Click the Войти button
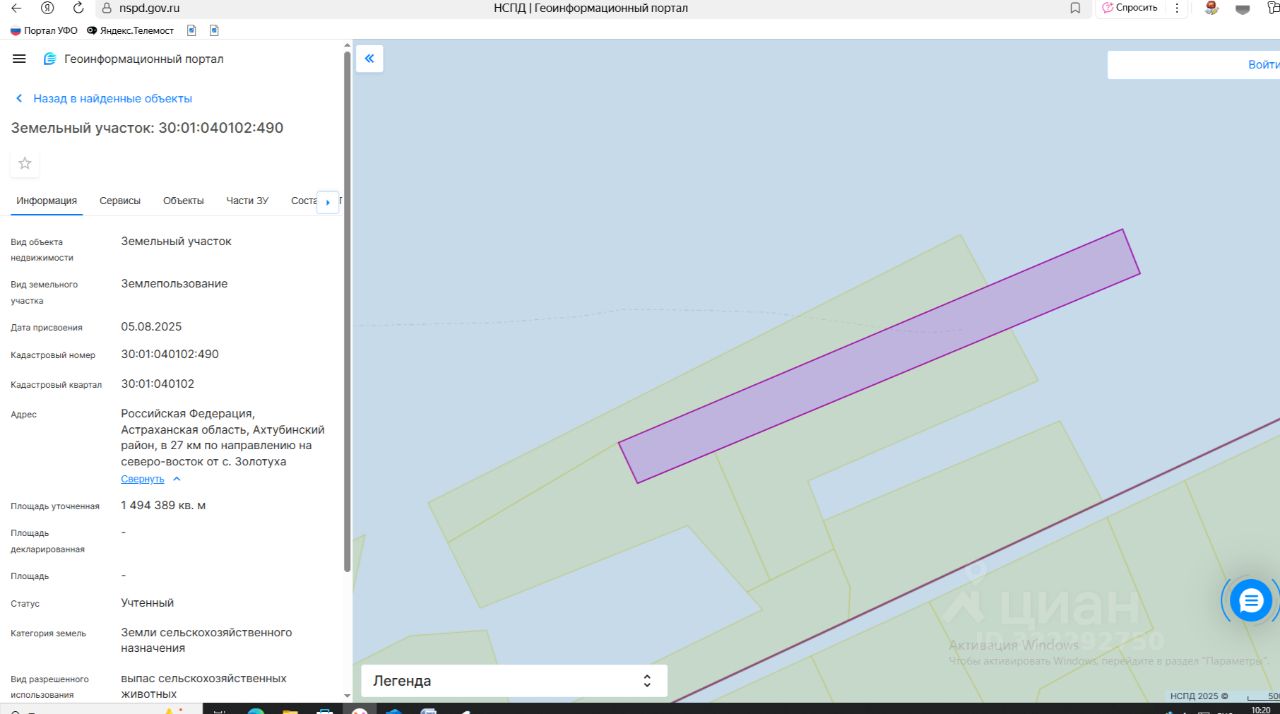The height and width of the screenshot is (714, 1280). (x=1263, y=65)
